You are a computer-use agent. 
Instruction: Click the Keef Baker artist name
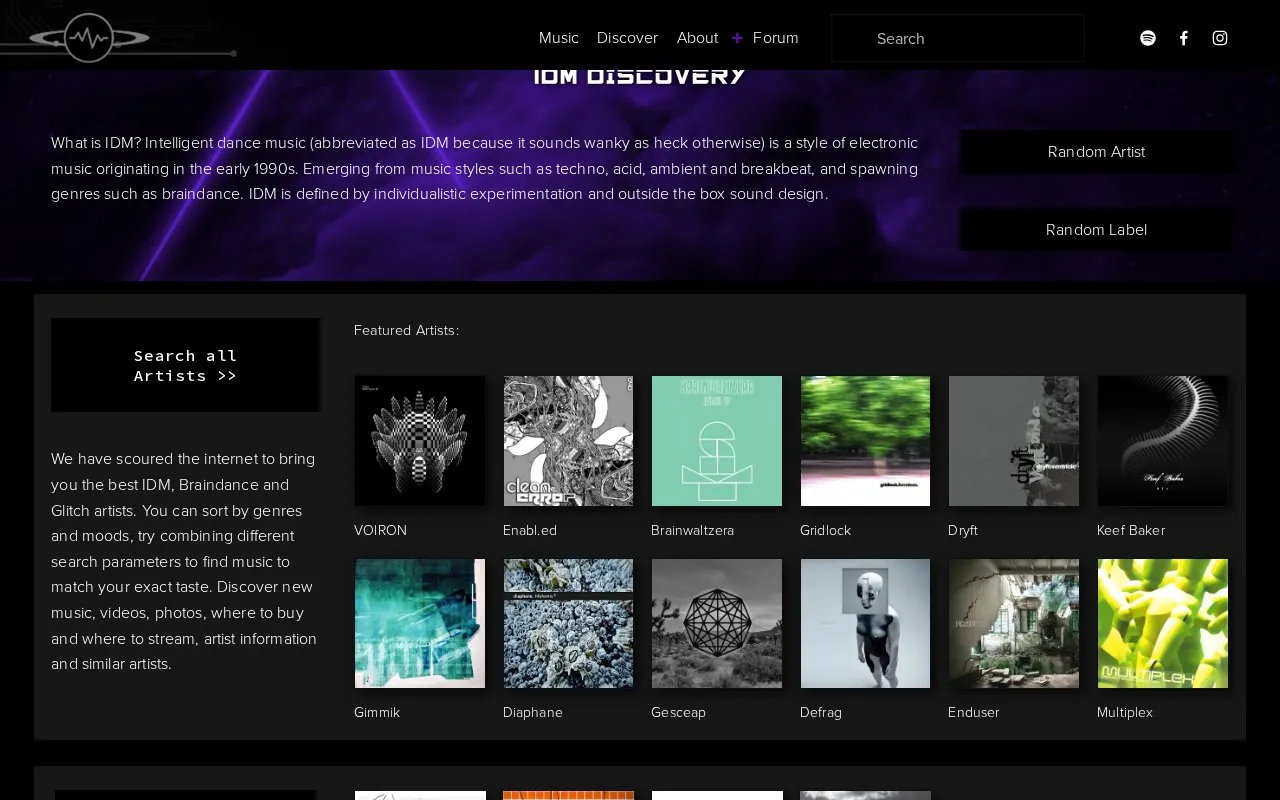pos(1131,530)
